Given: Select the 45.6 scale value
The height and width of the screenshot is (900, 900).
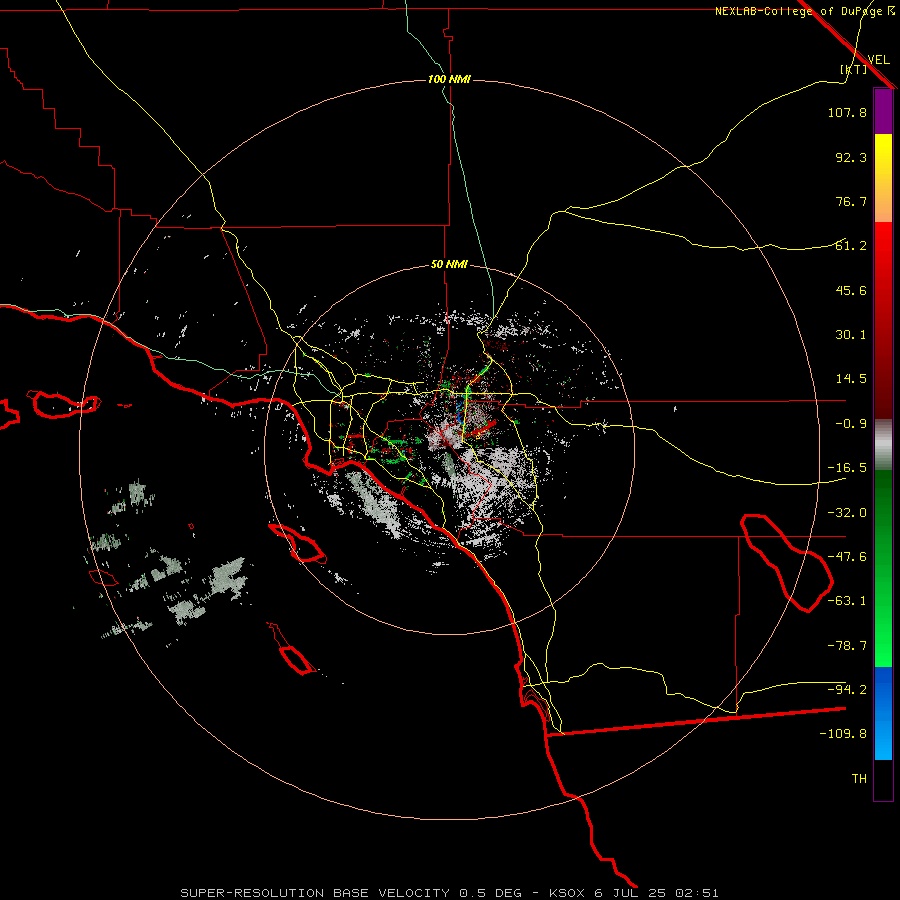Looking at the screenshot, I should tap(851, 290).
